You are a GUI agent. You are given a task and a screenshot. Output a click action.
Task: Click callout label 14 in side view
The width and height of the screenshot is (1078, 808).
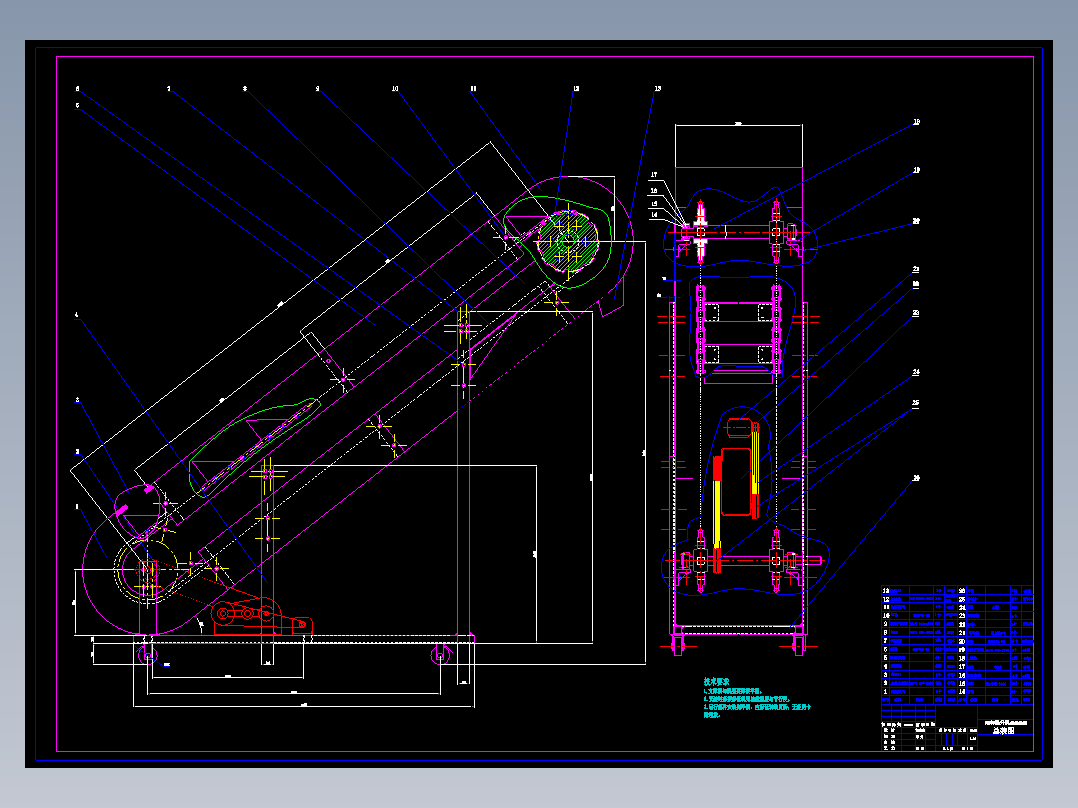point(654,215)
